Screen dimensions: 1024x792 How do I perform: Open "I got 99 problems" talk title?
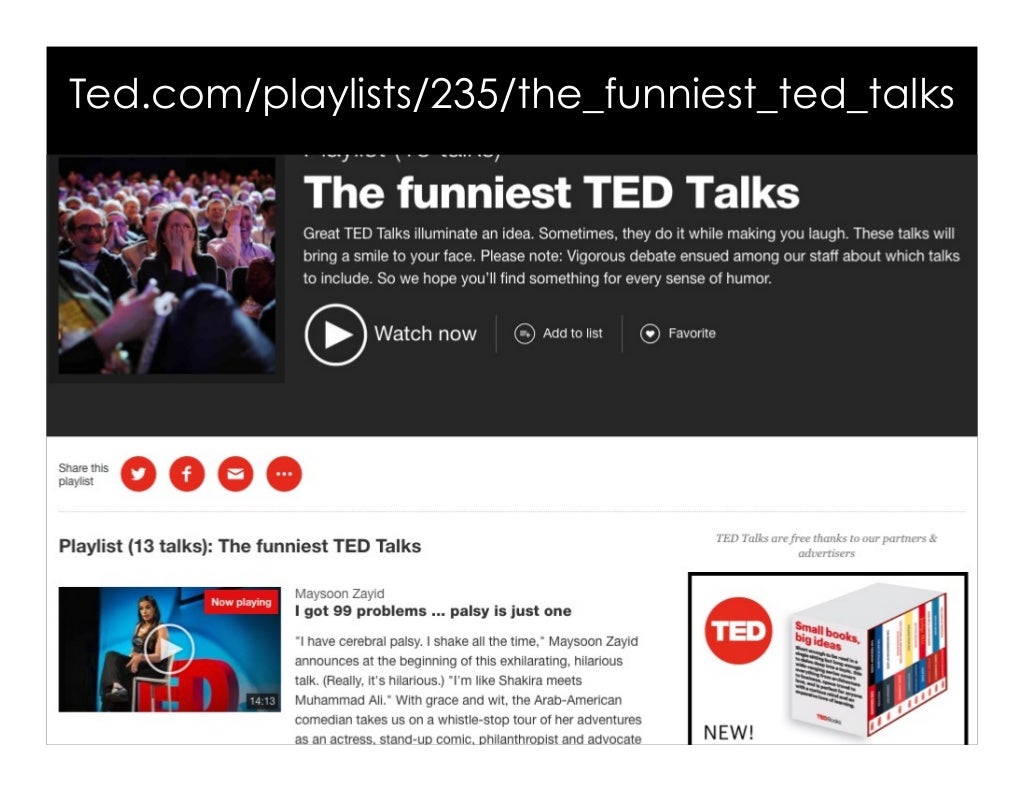(433, 611)
